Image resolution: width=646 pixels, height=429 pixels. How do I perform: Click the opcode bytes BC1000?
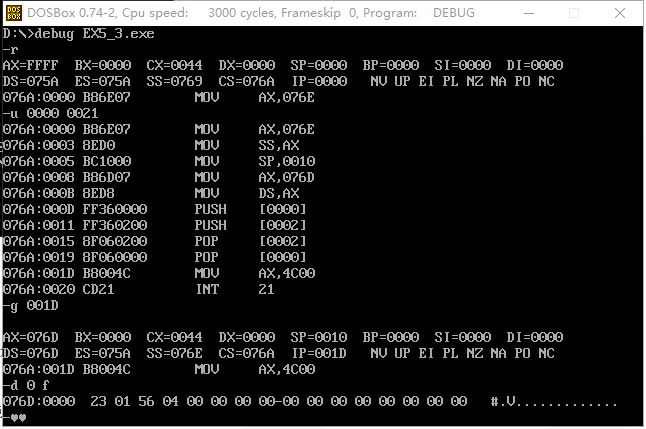click(x=107, y=161)
